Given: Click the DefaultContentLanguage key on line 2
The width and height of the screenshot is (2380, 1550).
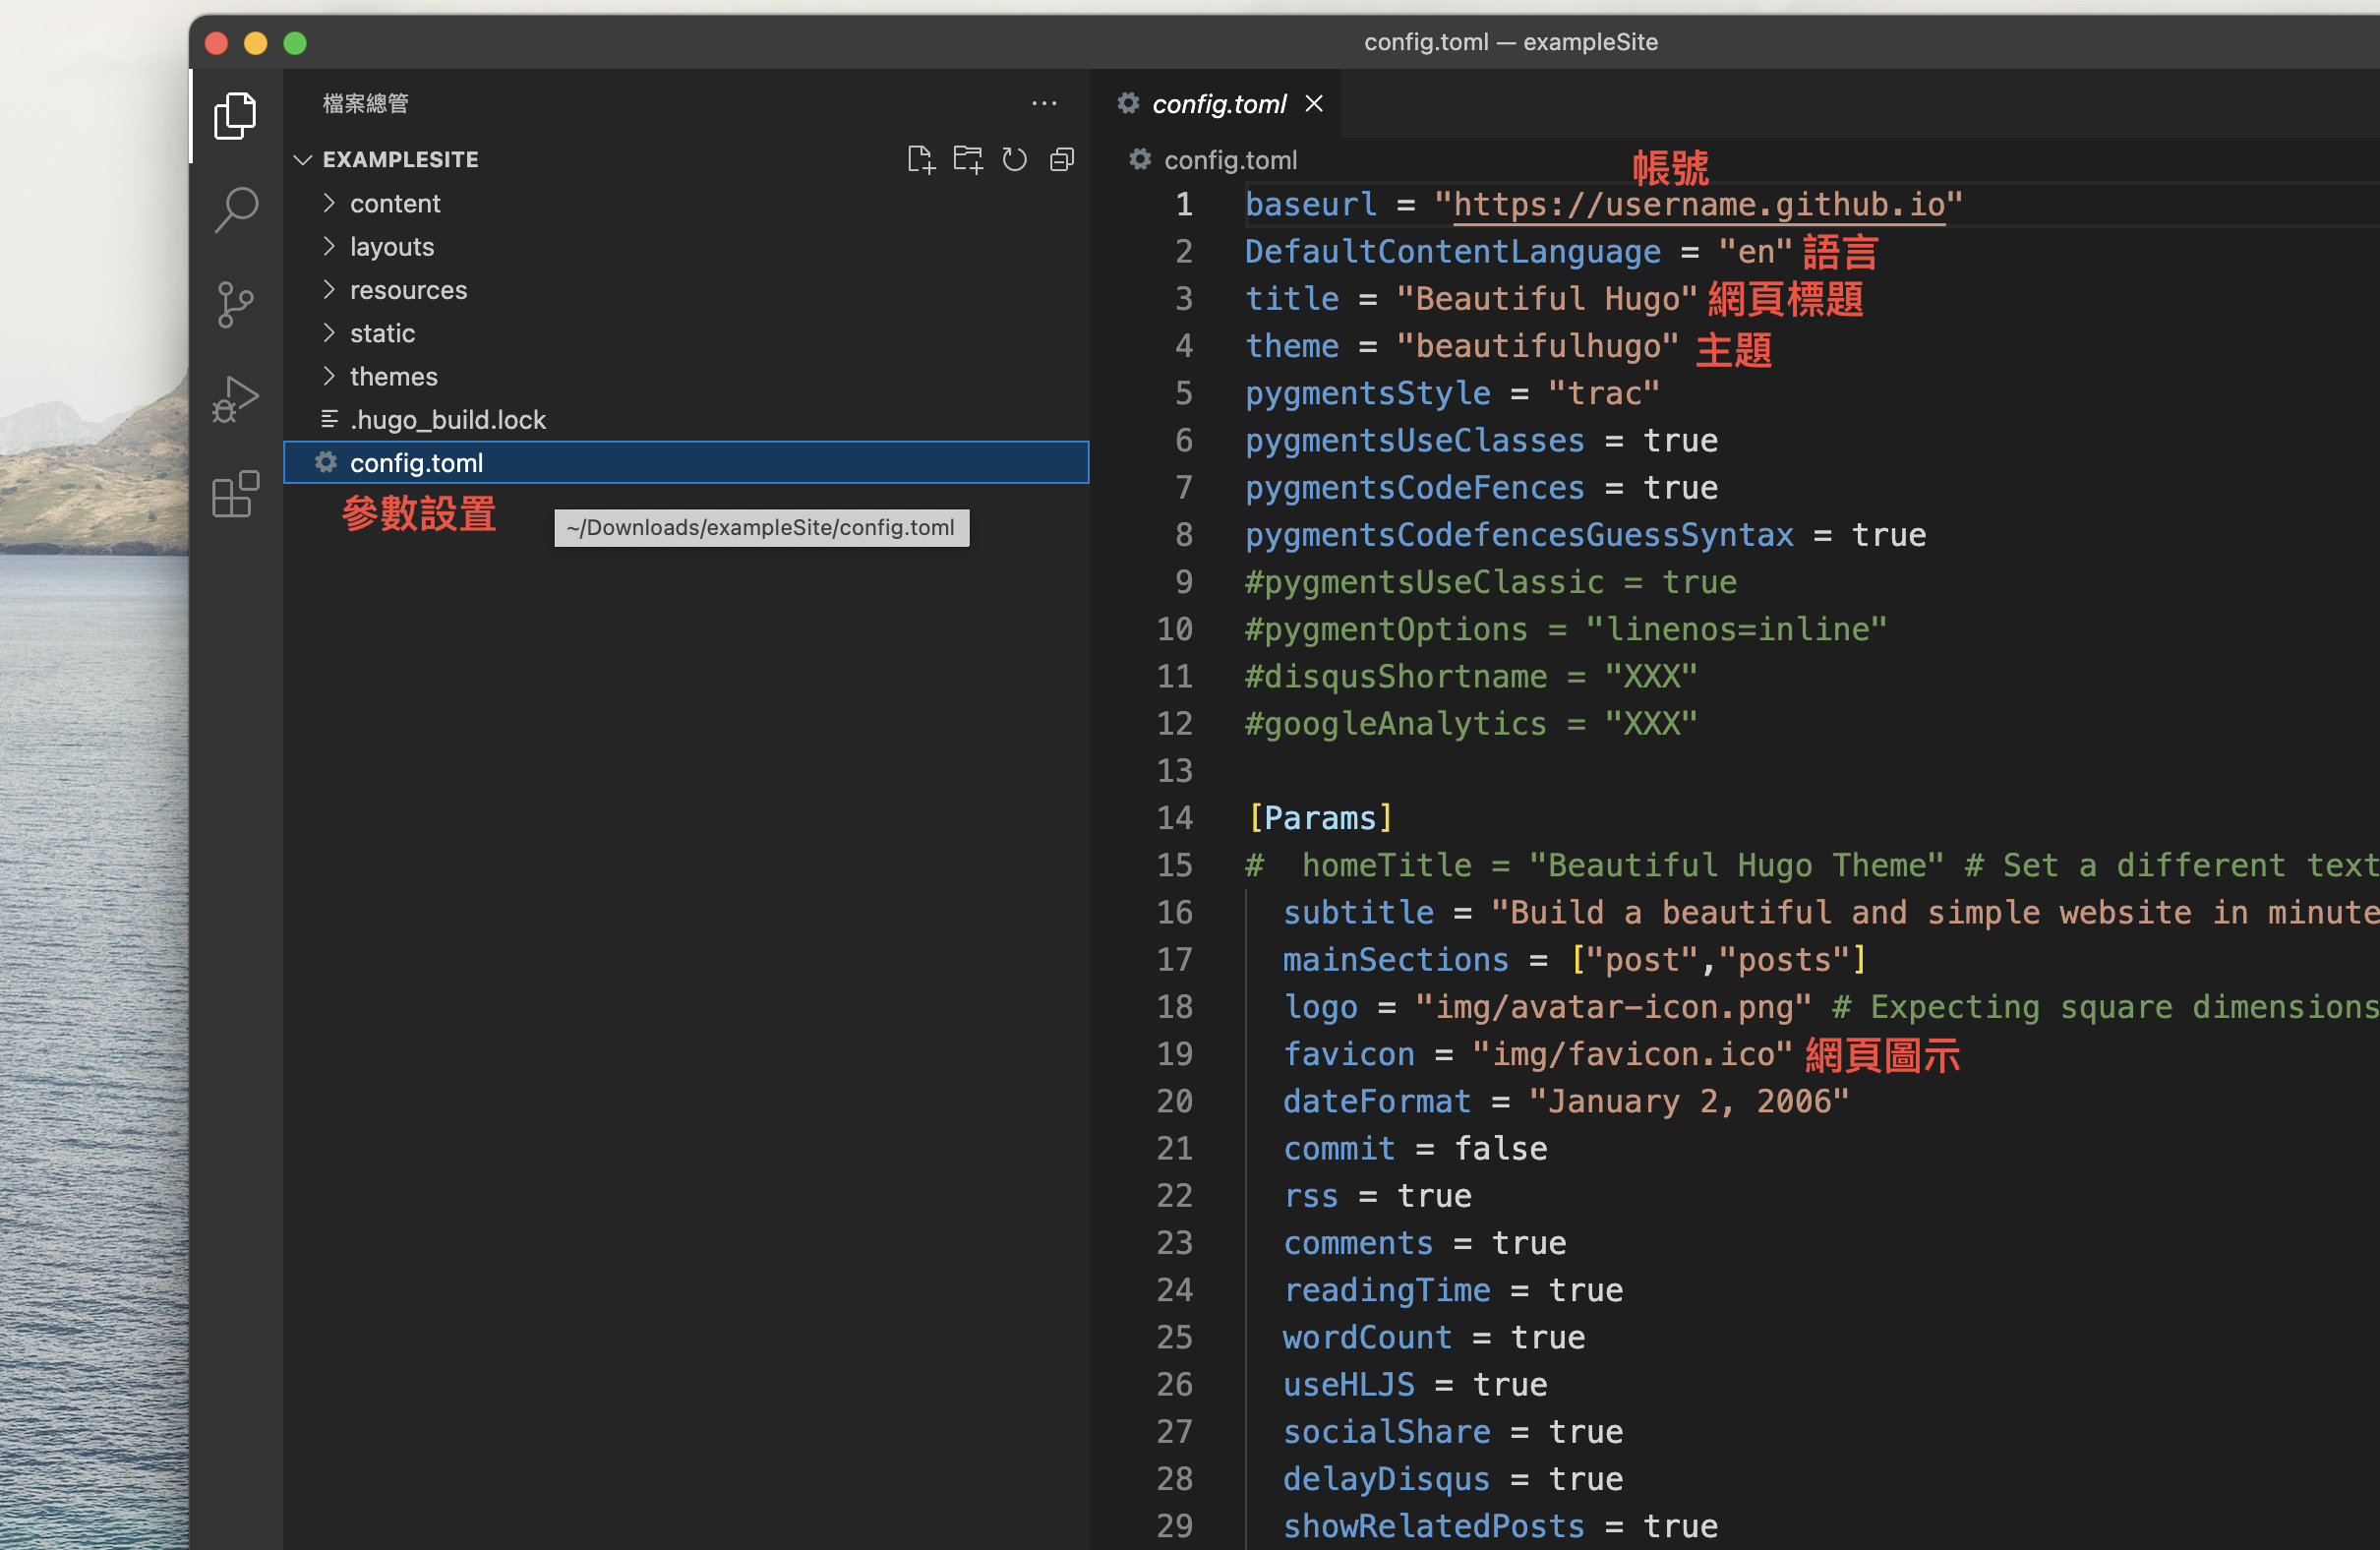Looking at the screenshot, I should [1452, 252].
